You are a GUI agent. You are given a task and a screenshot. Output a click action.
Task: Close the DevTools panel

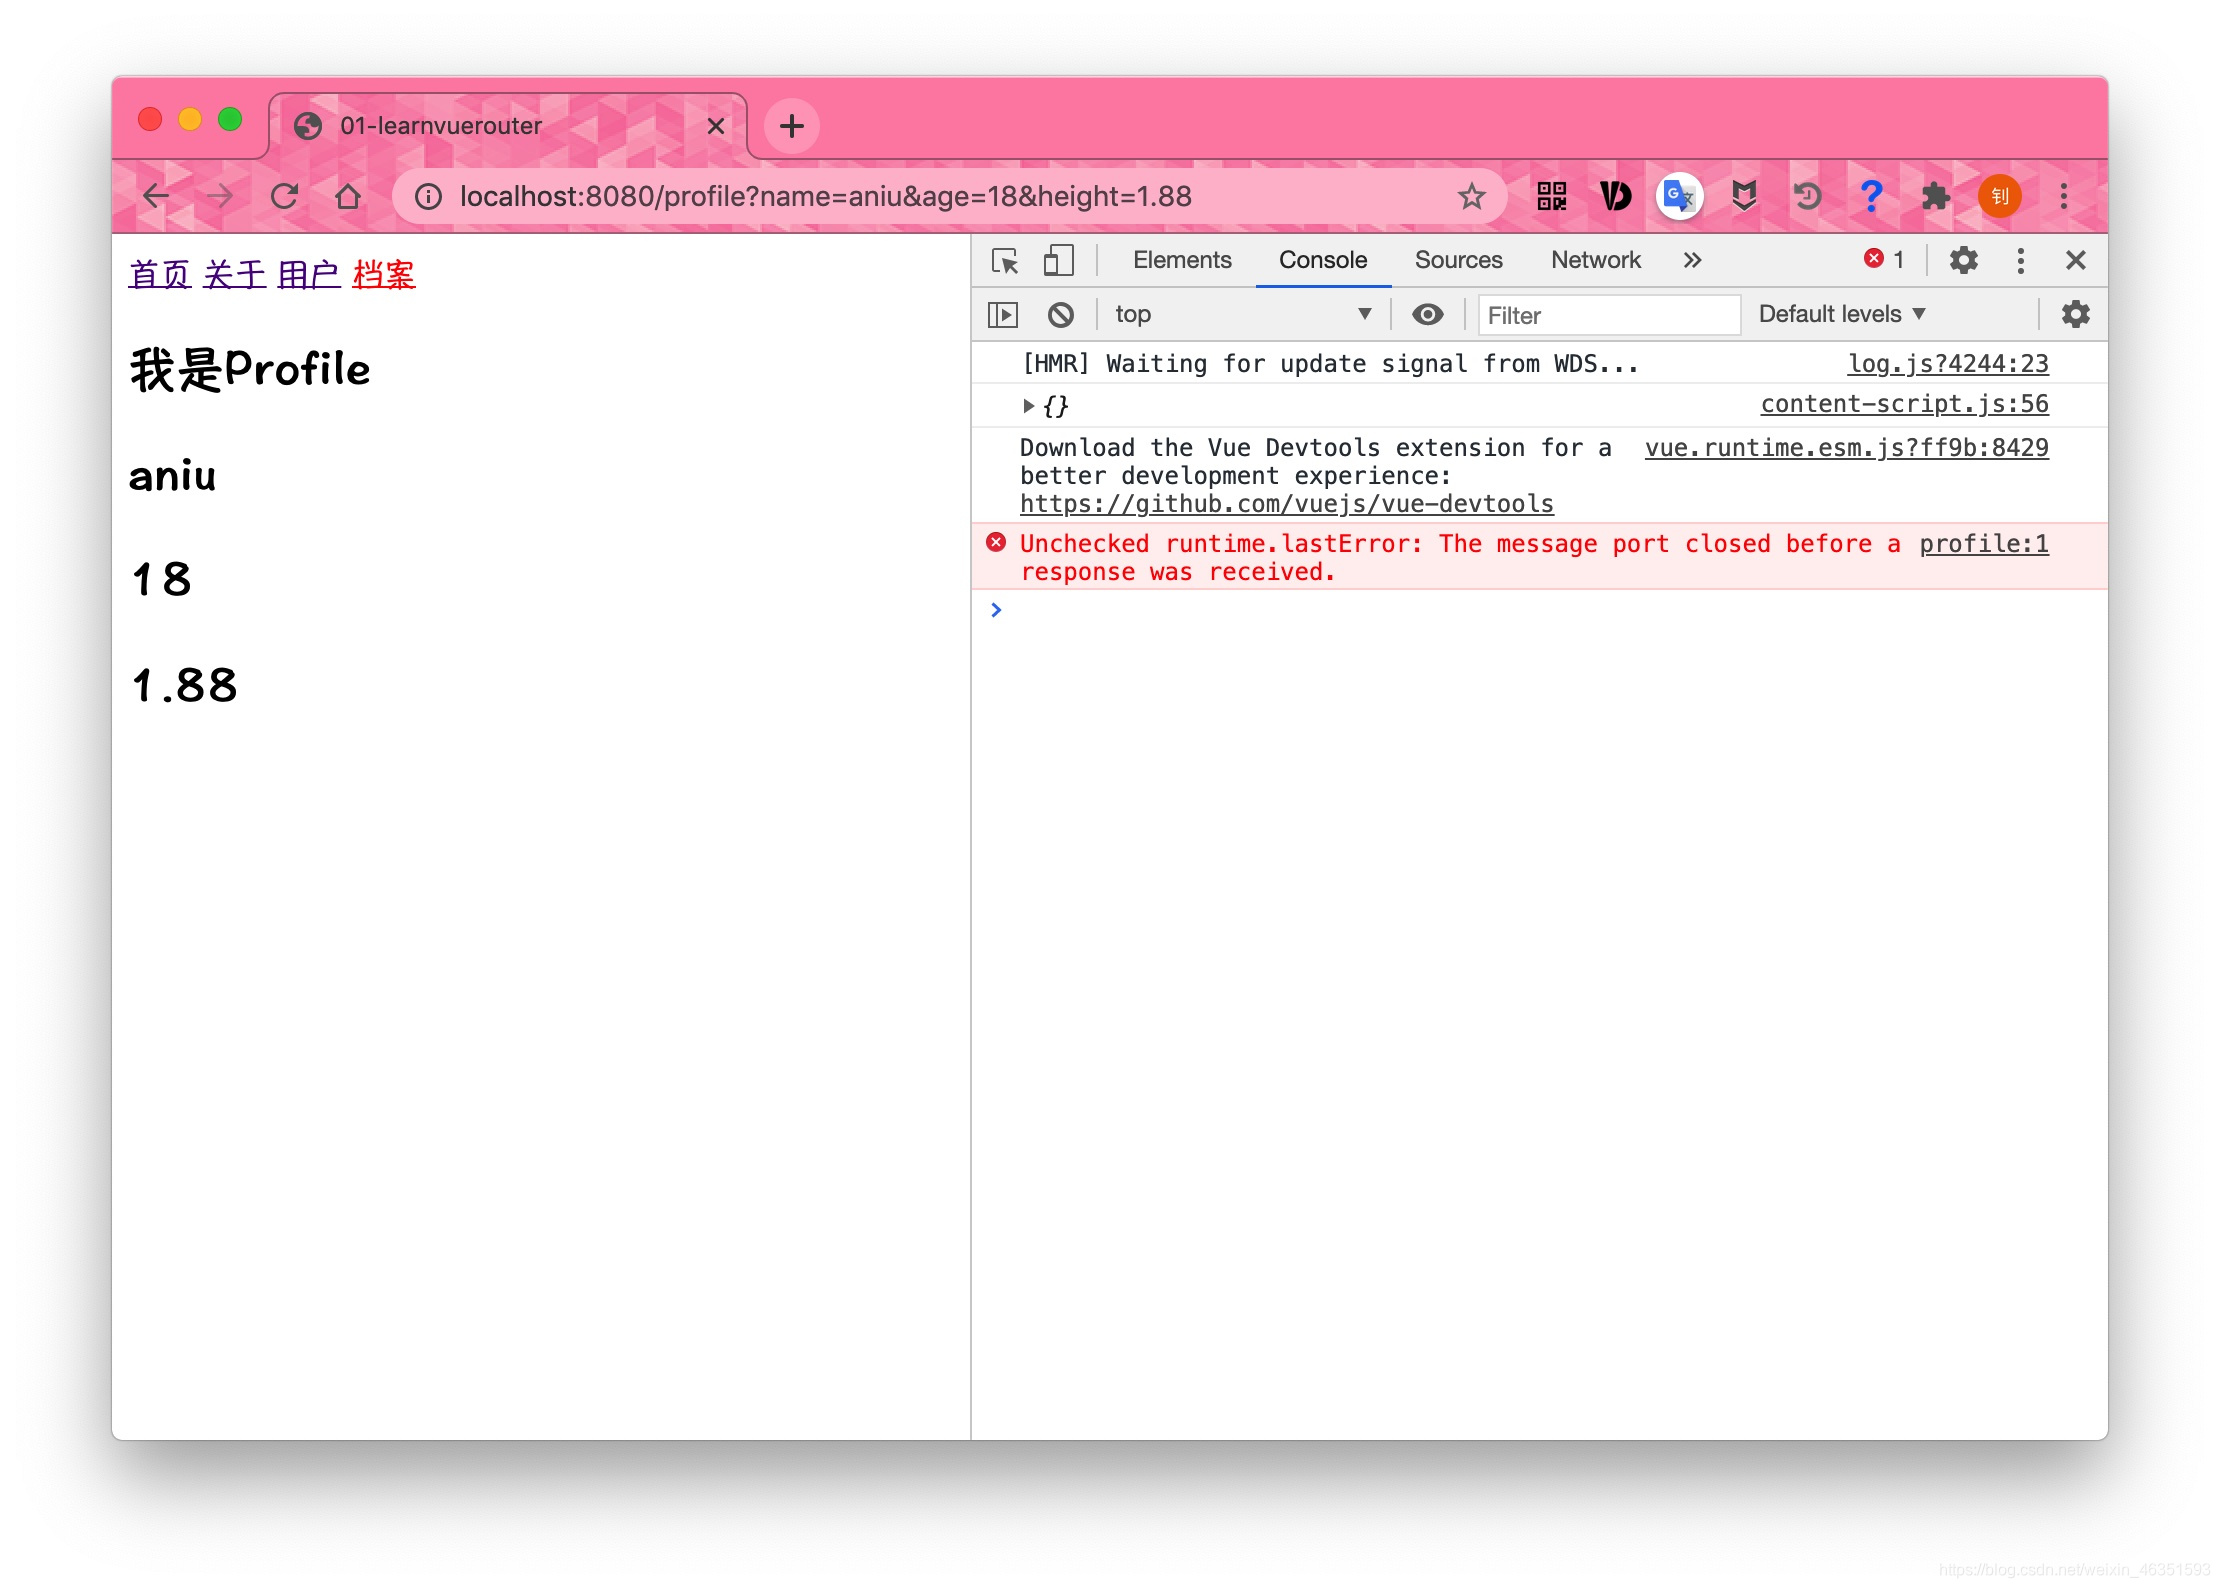tap(2075, 261)
